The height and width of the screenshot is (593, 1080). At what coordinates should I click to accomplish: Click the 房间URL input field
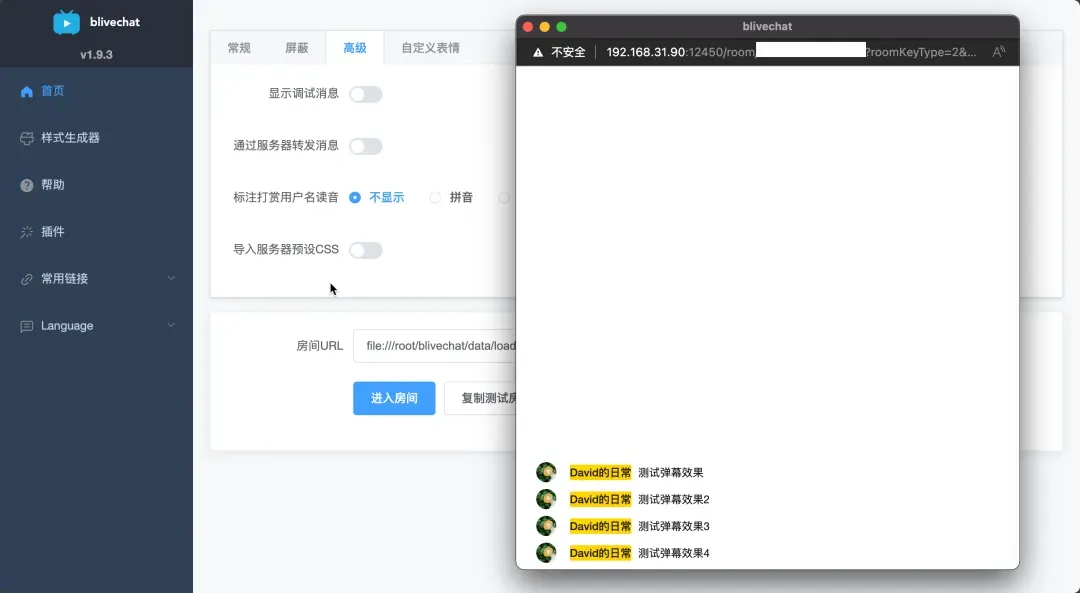(x=435, y=346)
